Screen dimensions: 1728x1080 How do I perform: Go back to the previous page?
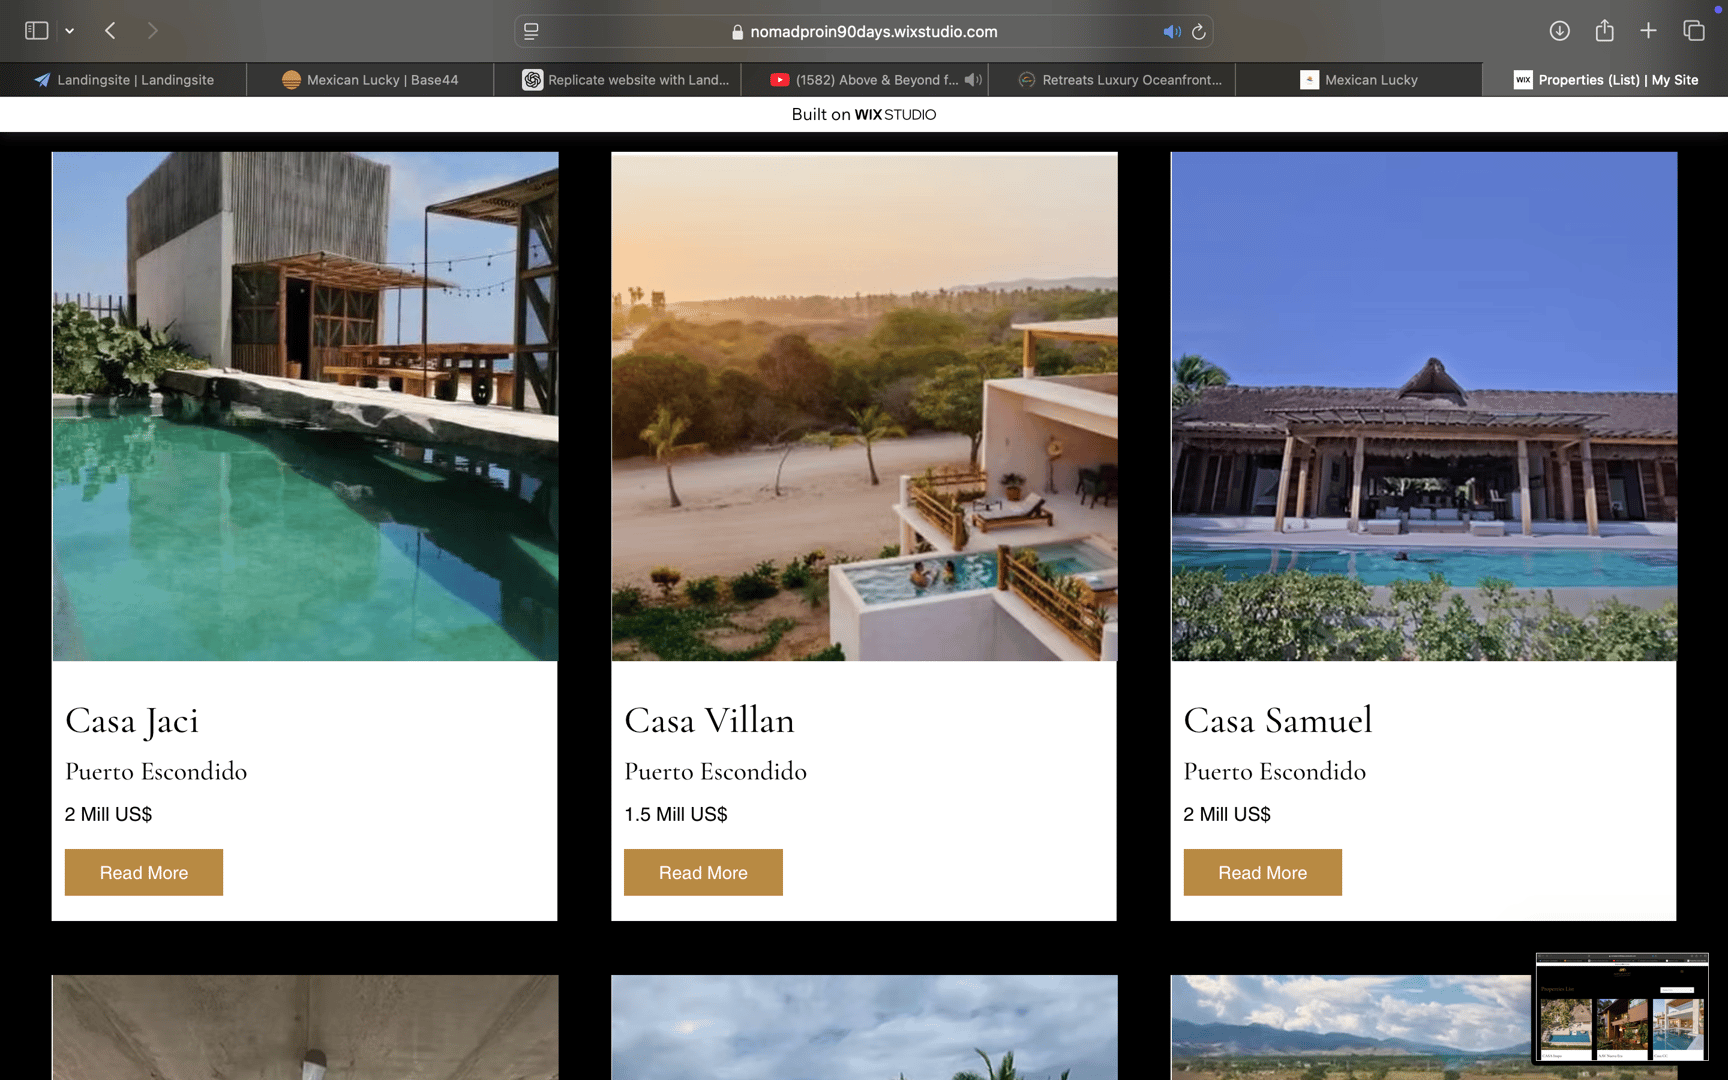110,31
